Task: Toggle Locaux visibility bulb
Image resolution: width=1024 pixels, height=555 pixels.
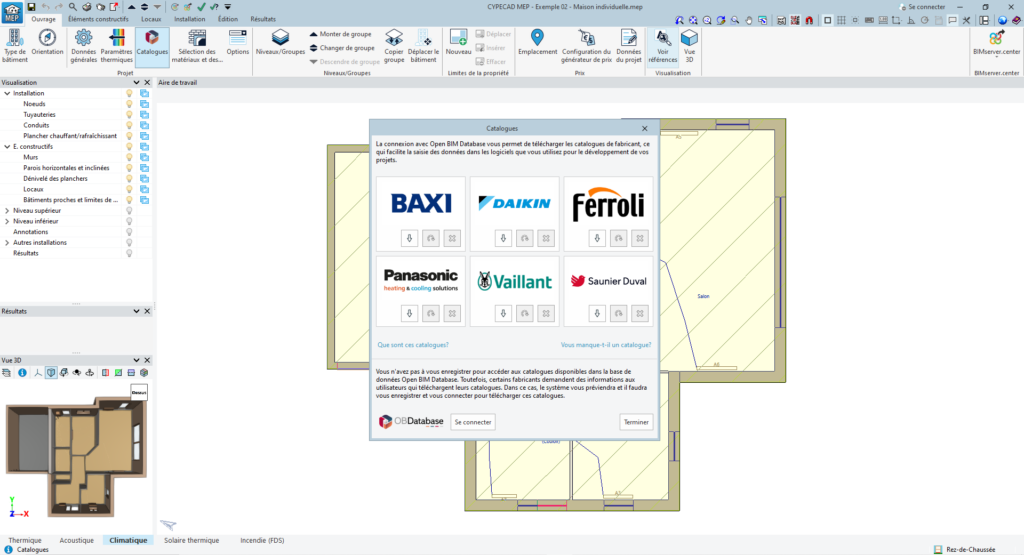Action: pos(129,189)
